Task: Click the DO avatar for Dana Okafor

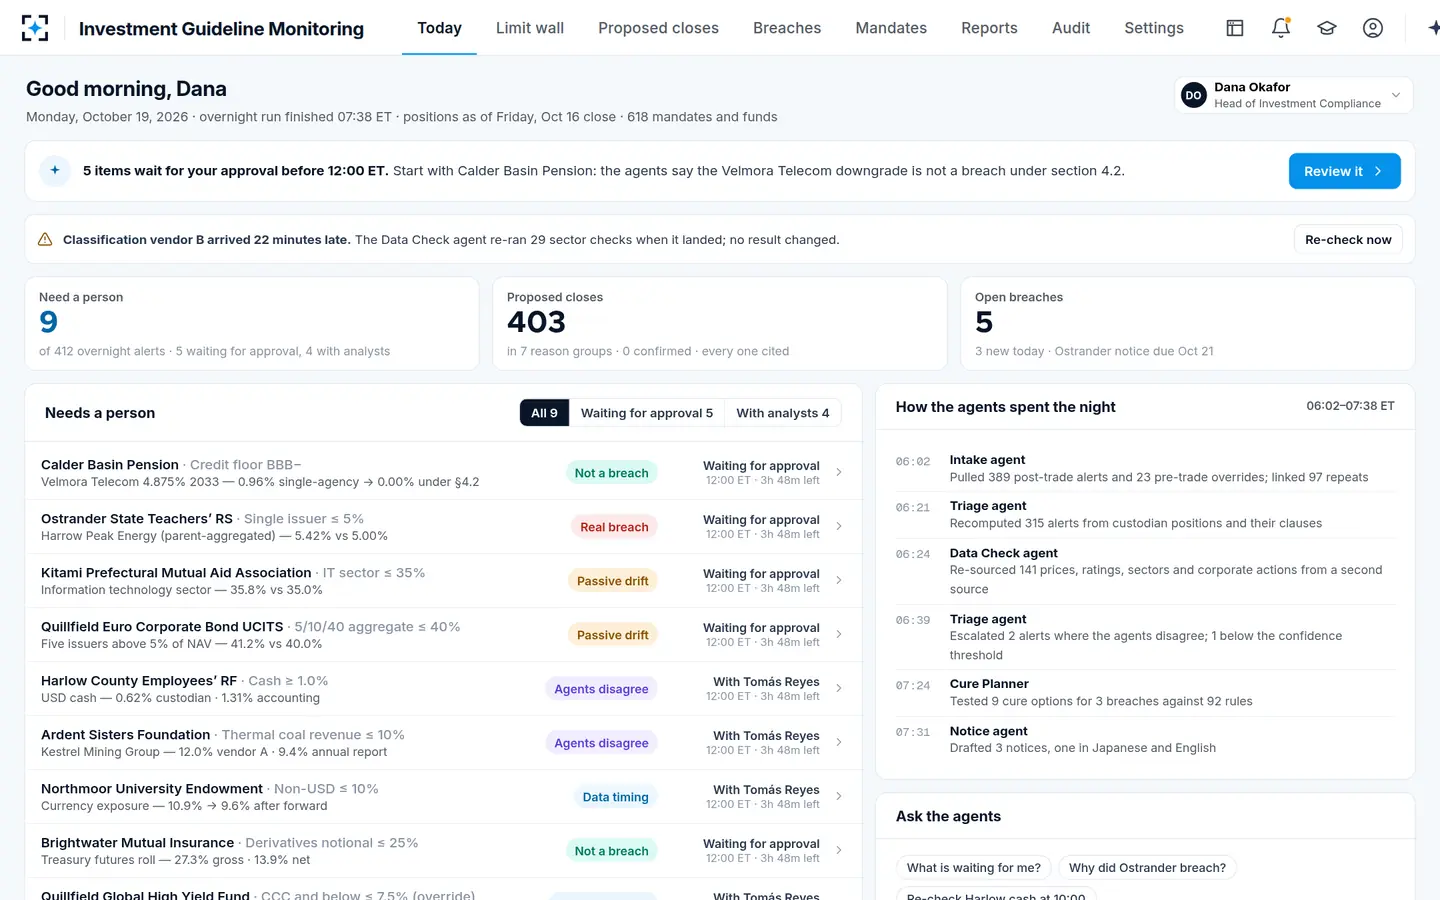Action: click(x=1193, y=95)
